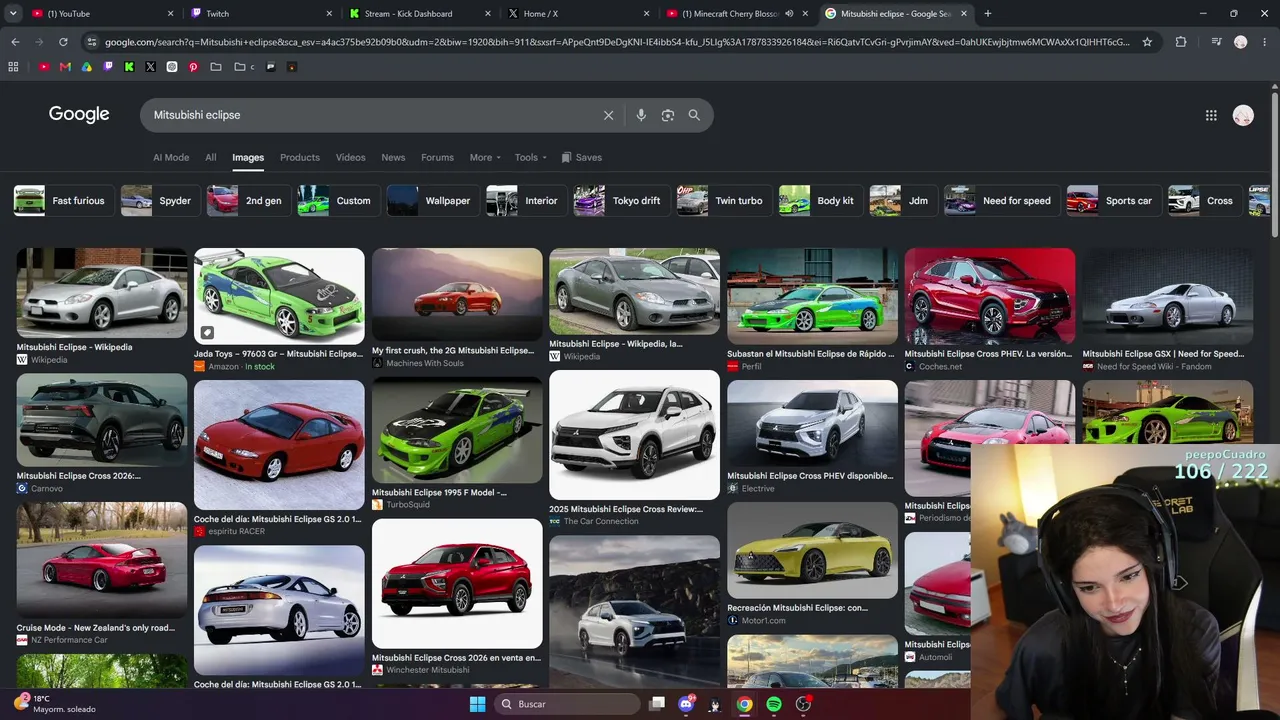
Task: Select the Videos search tab
Action: point(350,157)
